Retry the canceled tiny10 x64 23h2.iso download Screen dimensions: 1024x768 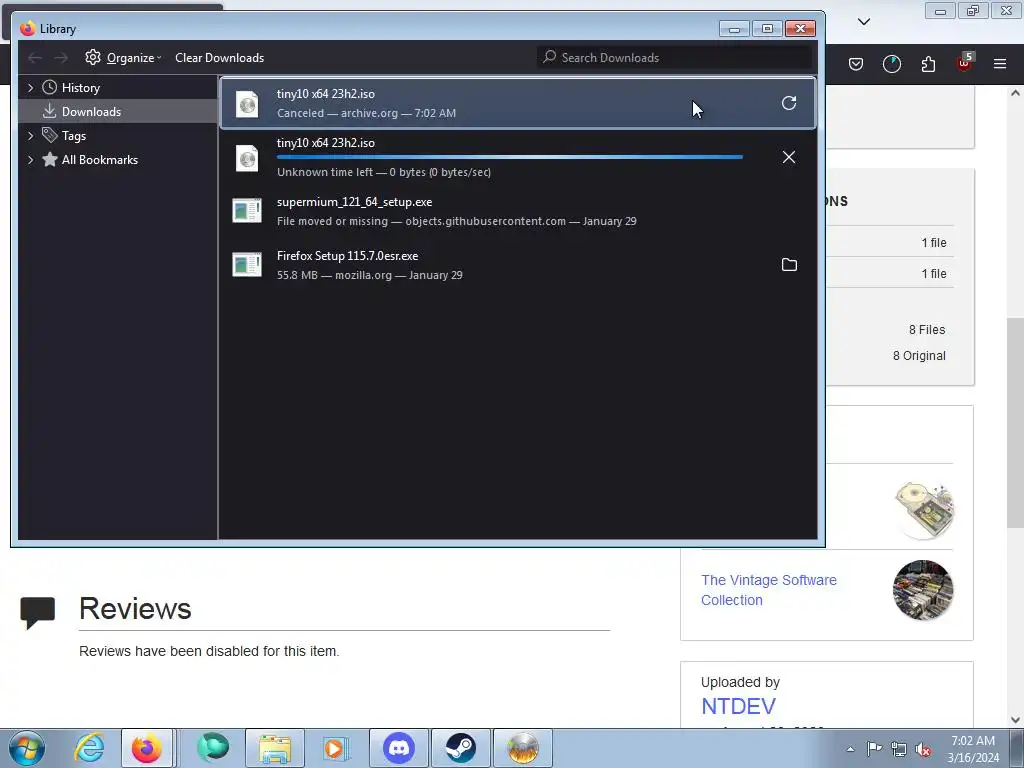coord(789,103)
